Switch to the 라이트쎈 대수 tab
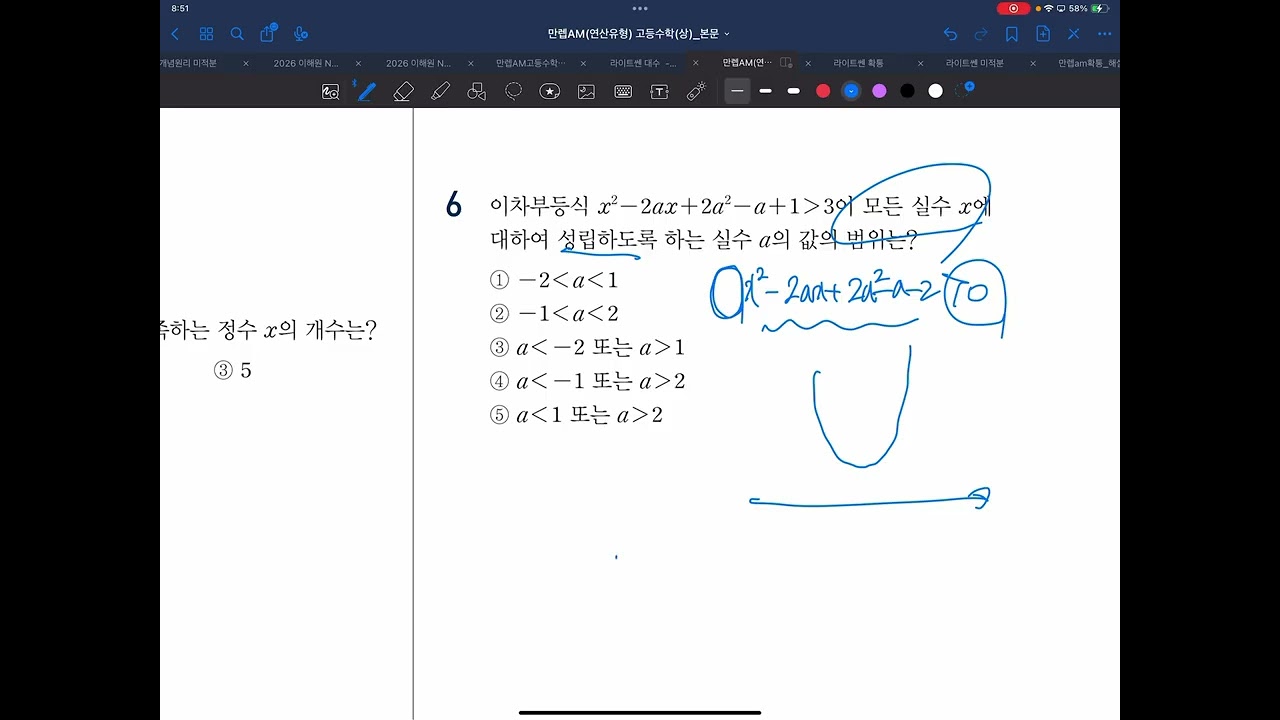The height and width of the screenshot is (720, 1280). 643,63
